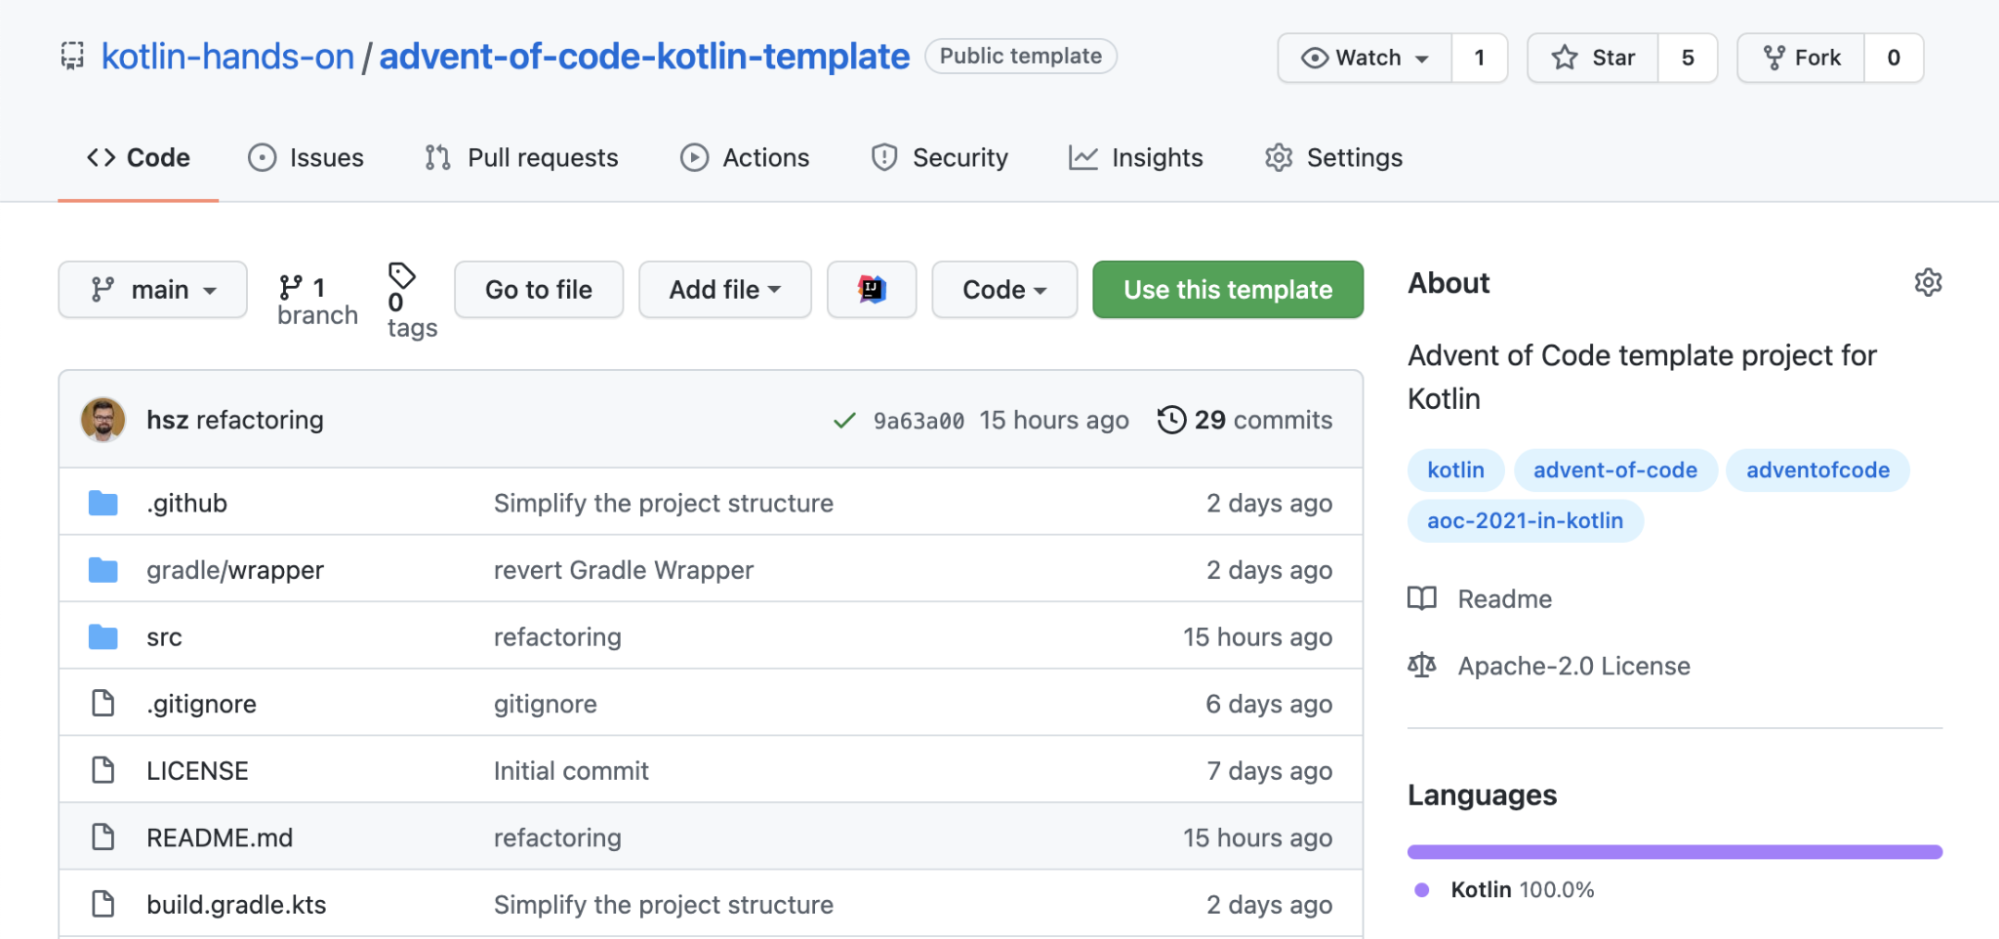Click the build.gradle.kts file icon

click(x=103, y=905)
